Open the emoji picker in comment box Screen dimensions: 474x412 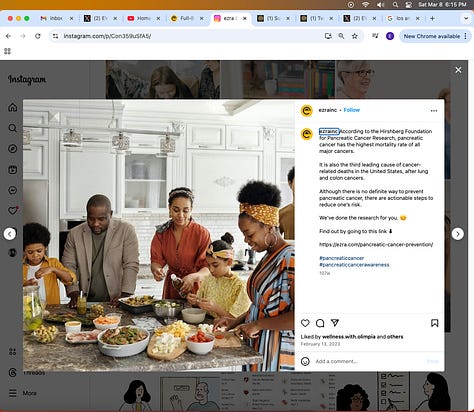click(x=305, y=361)
